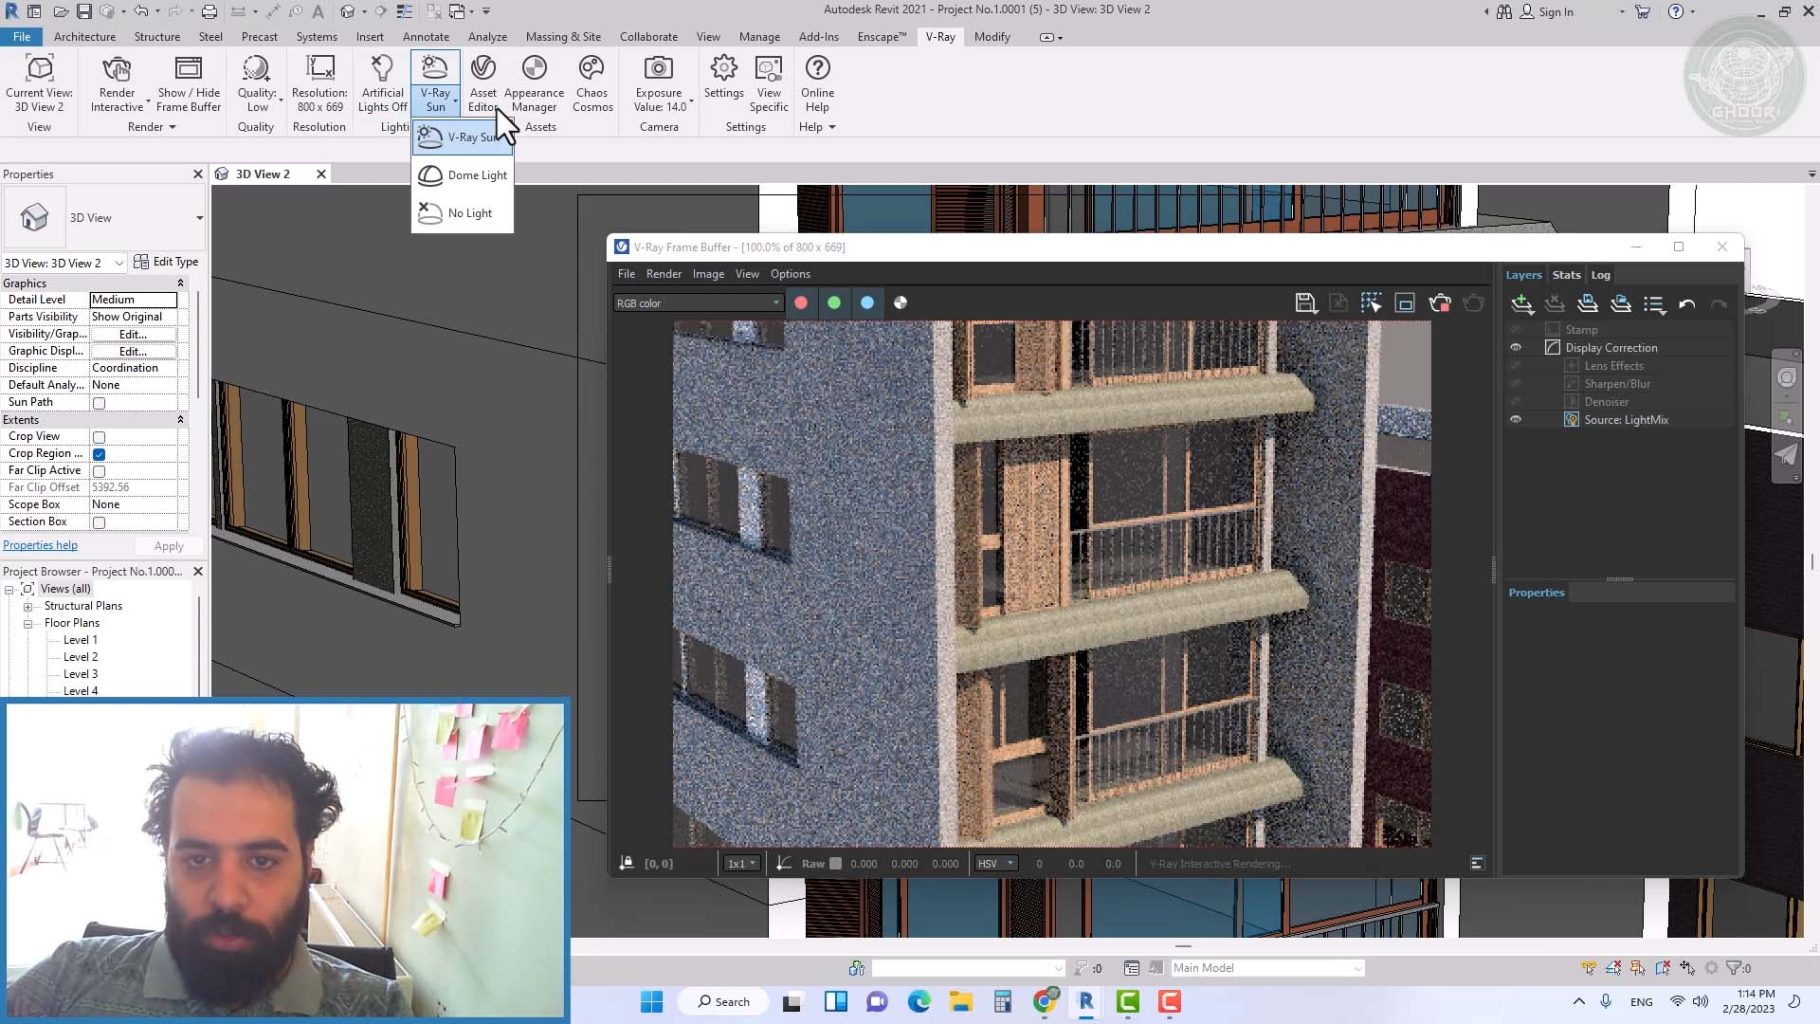Select Level 3 floor plan
The width and height of the screenshot is (1820, 1024).
pyautogui.click(x=80, y=674)
